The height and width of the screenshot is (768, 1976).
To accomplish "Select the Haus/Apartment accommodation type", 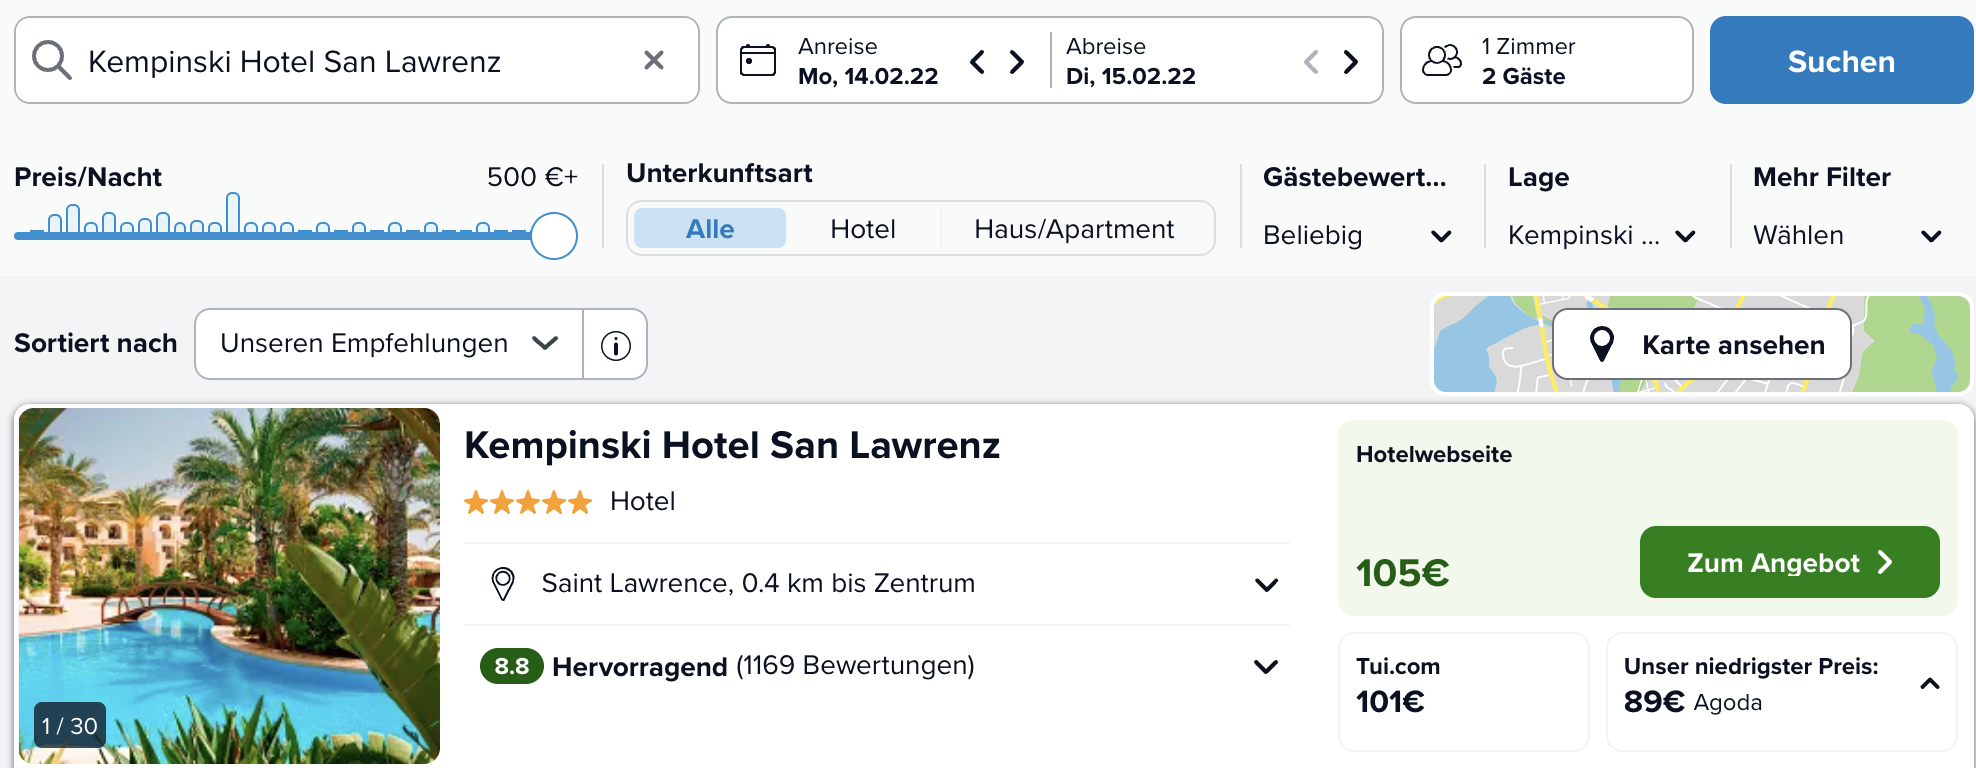I will [x=1074, y=229].
